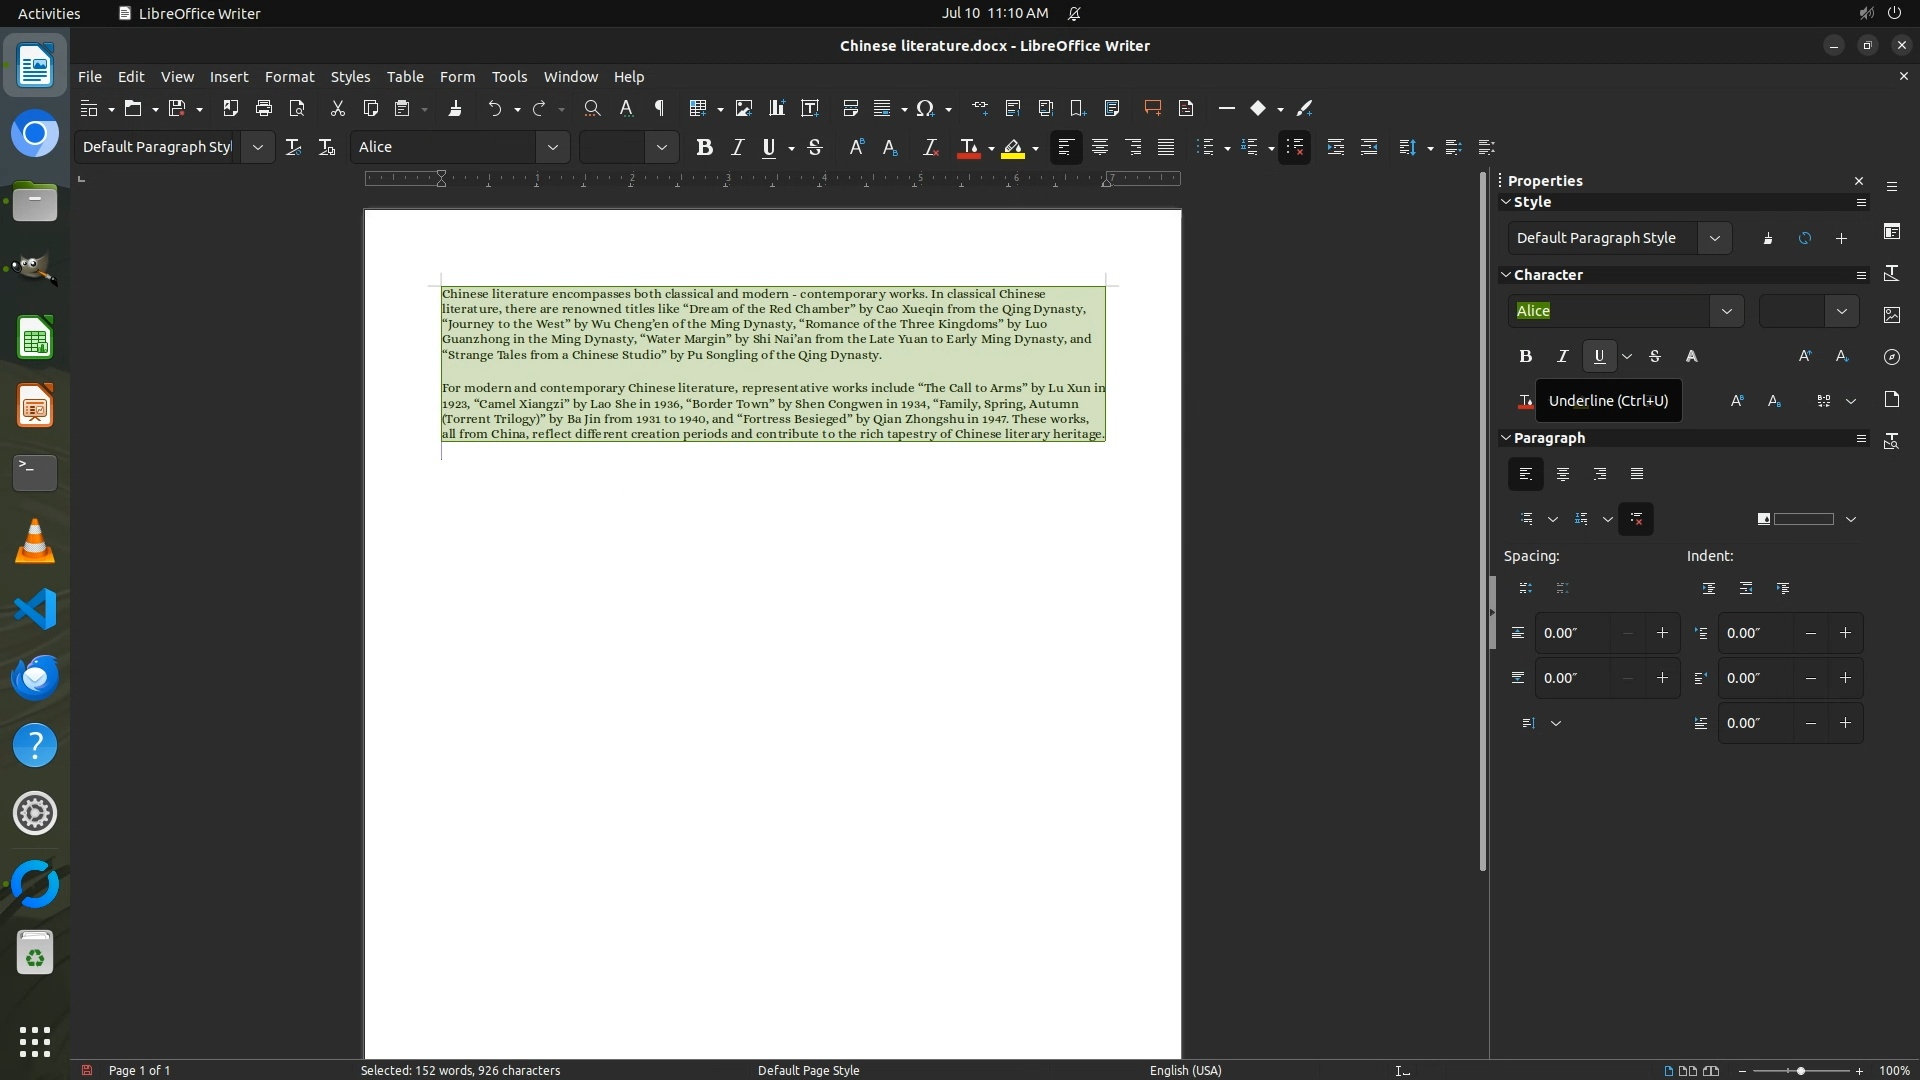
Task: Insert Special Character omega icon
Action: tap(925, 108)
